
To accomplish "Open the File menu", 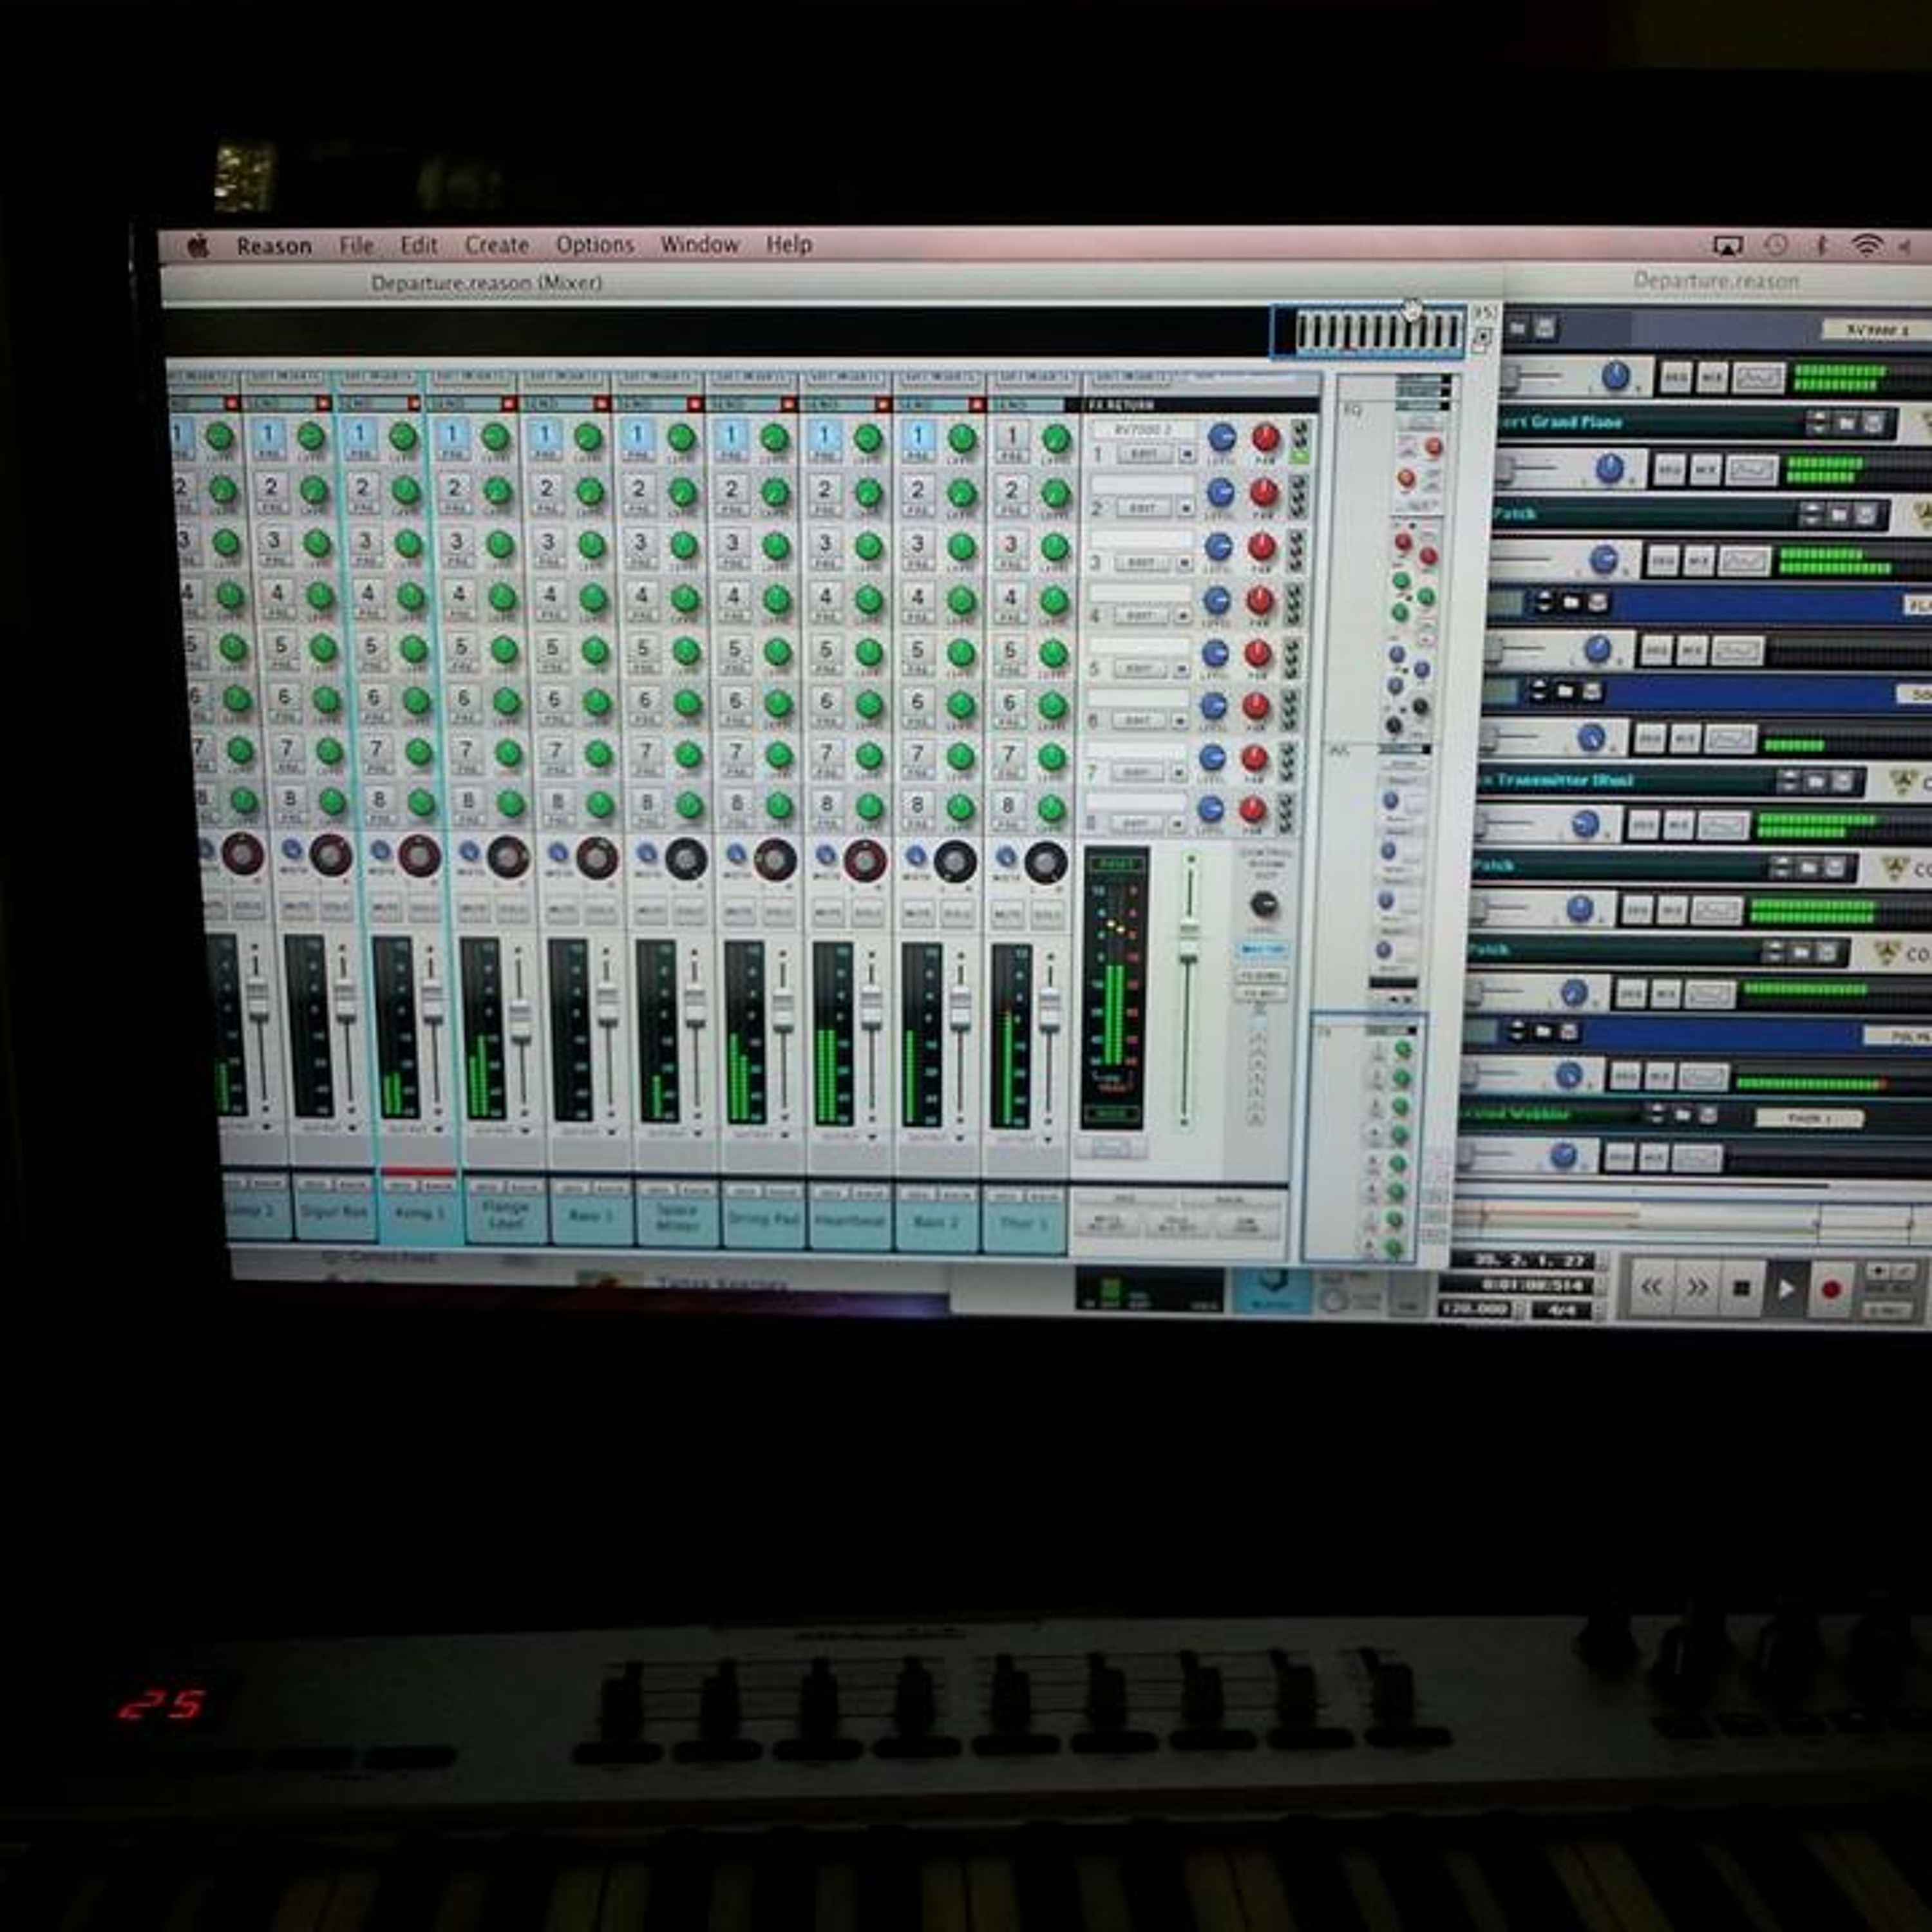I will tap(356, 246).
